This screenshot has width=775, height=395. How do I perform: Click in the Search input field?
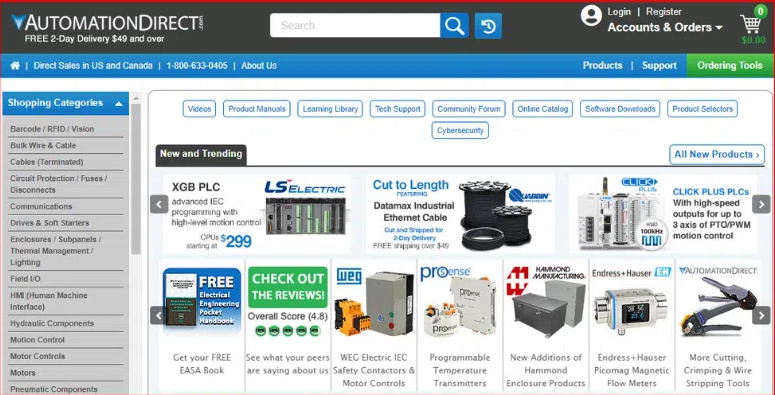[355, 25]
